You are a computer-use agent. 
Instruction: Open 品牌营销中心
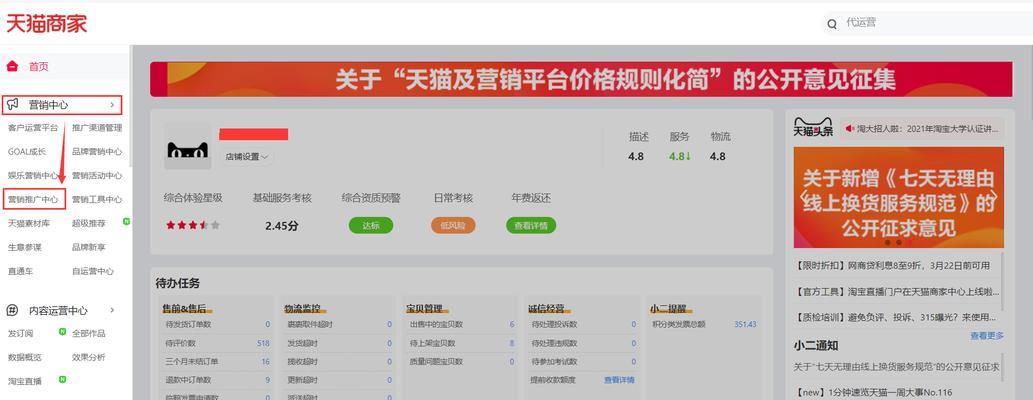pos(97,152)
